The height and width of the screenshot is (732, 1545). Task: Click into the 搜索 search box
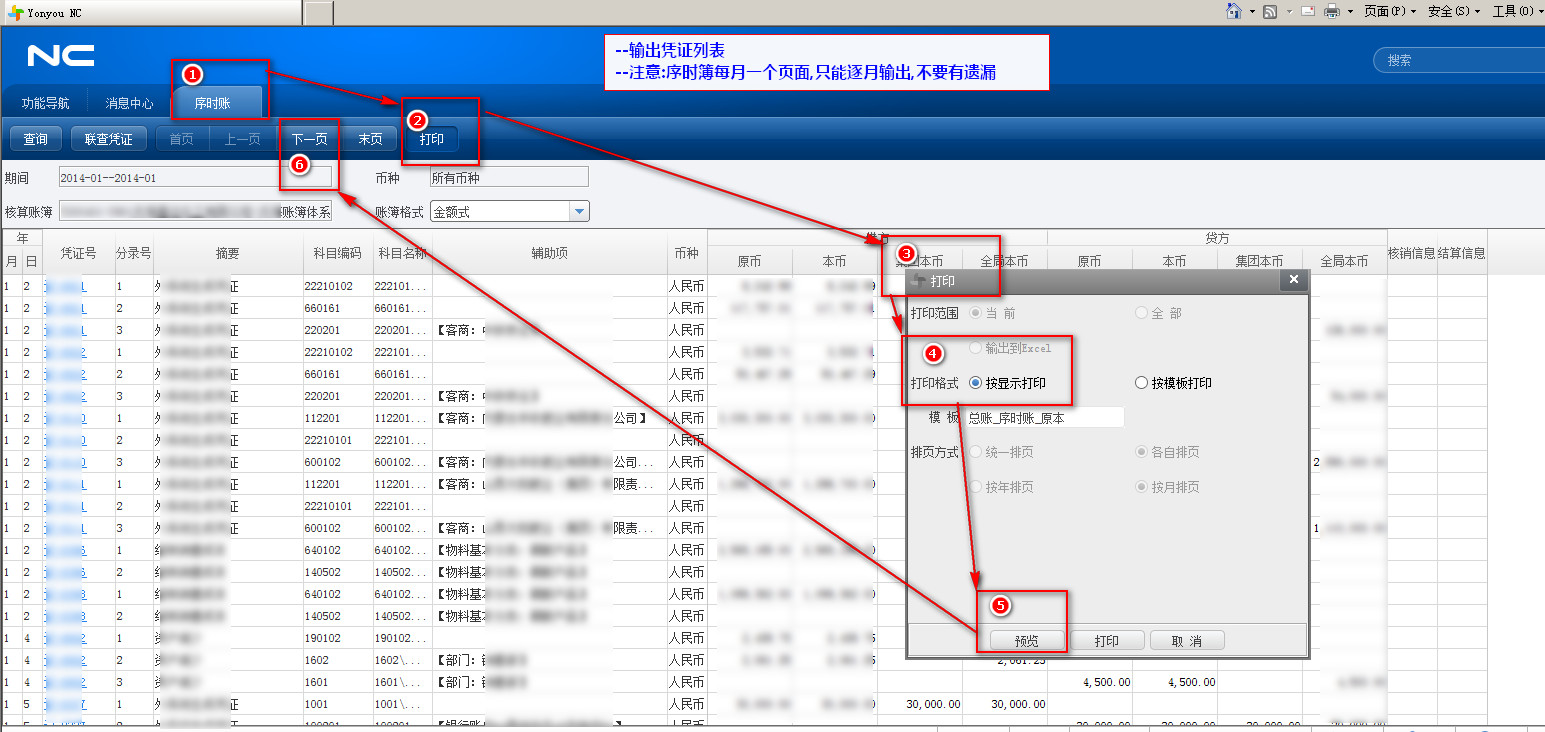(1460, 60)
